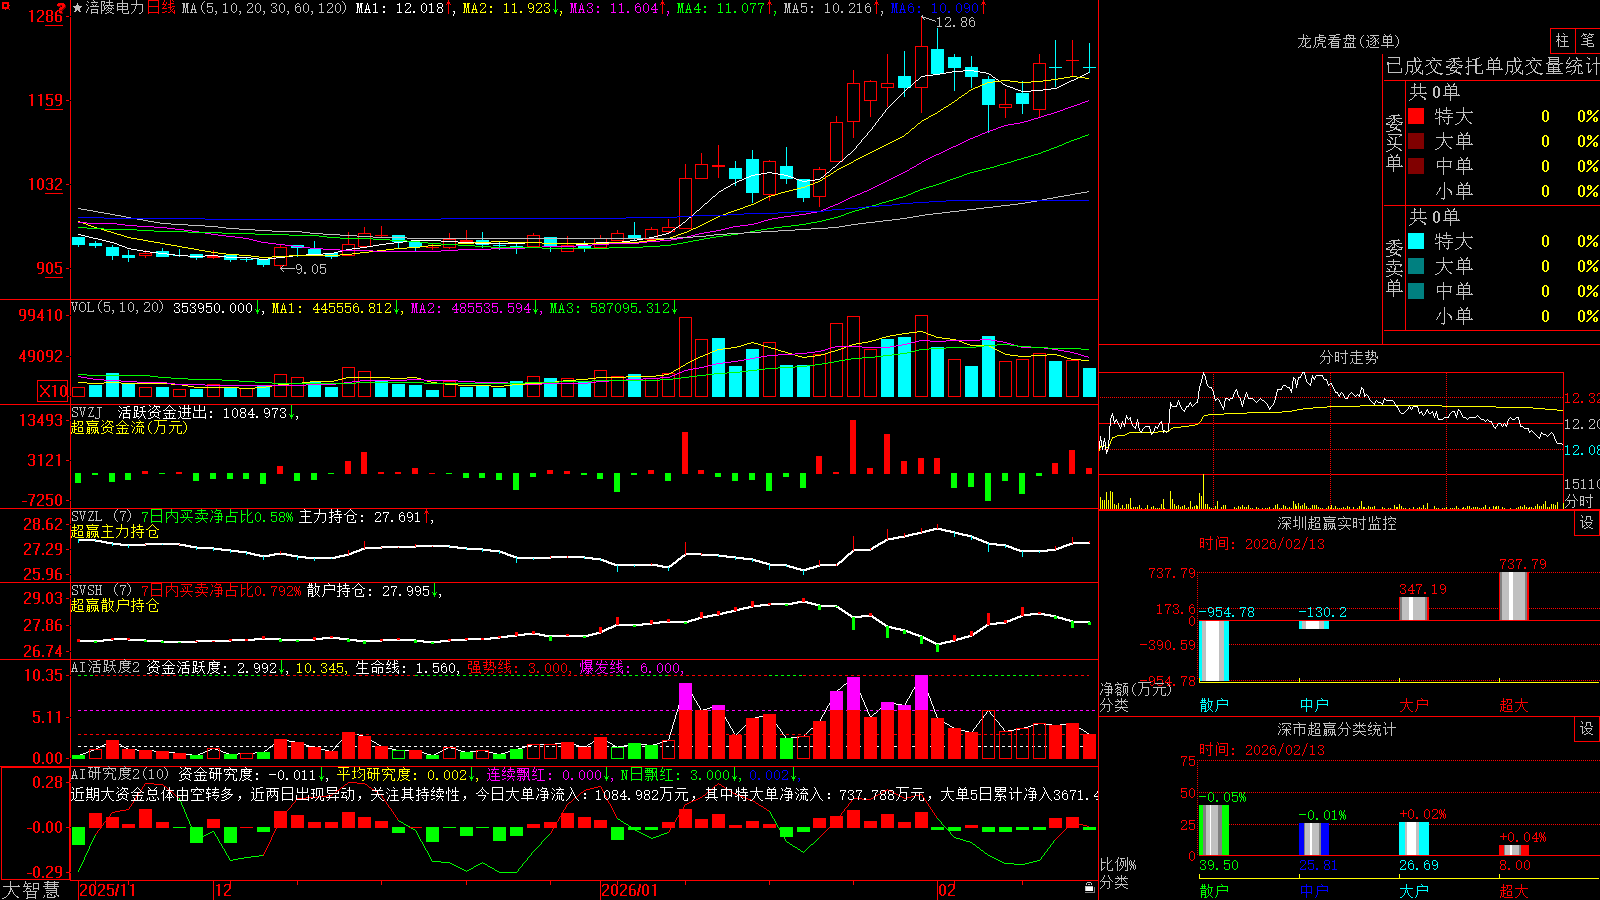Select the AI研究度2(10) indicator label
Image resolution: width=1600 pixels, height=900 pixels.
pyautogui.click(x=120, y=774)
